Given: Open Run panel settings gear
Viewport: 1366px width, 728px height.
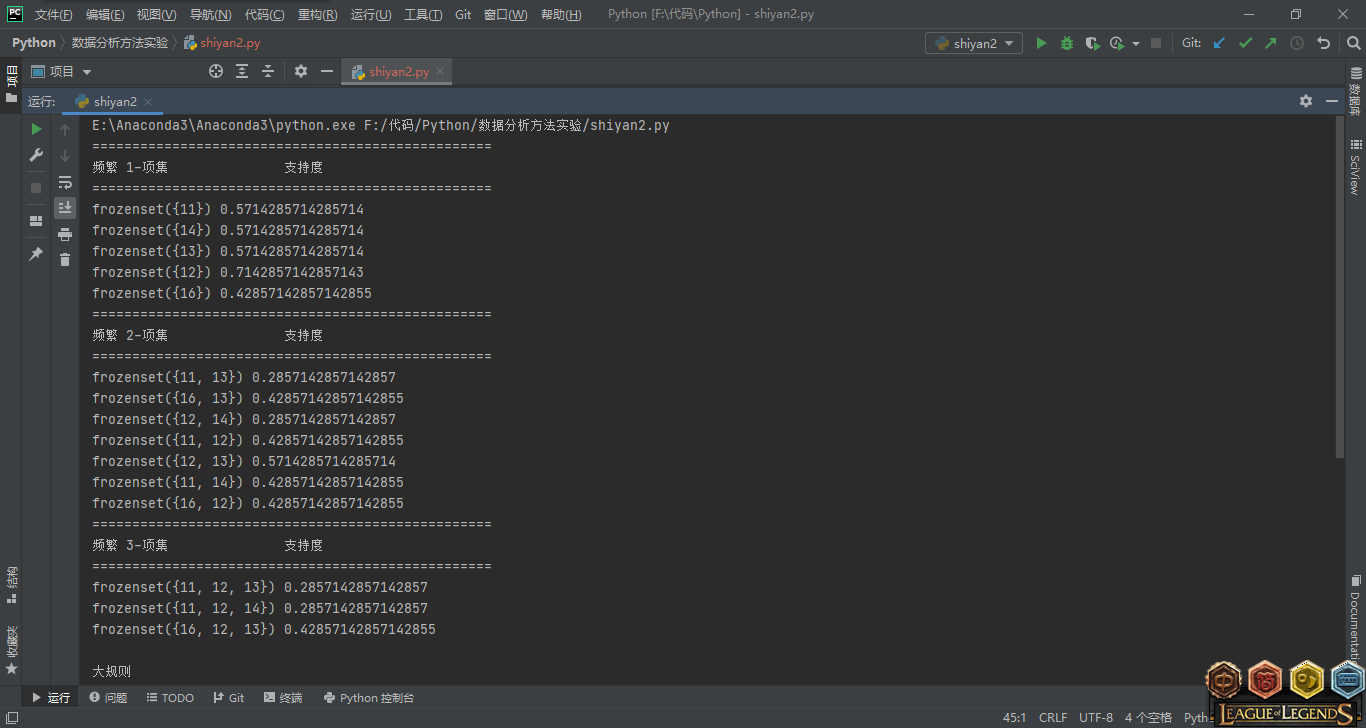Looking at the screenshot, I should pyautogui.click(x=1305, y=101).
